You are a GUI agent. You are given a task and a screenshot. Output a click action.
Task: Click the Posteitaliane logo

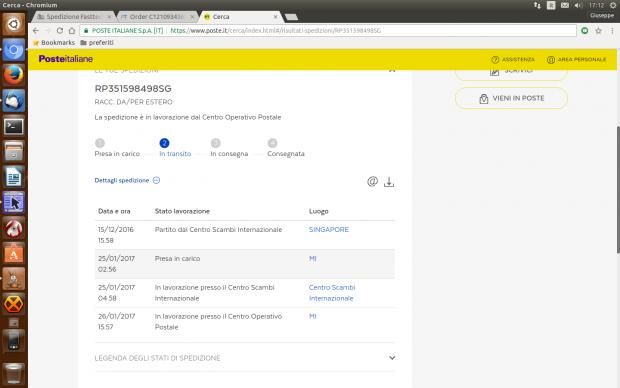click(x=66, y=59)
